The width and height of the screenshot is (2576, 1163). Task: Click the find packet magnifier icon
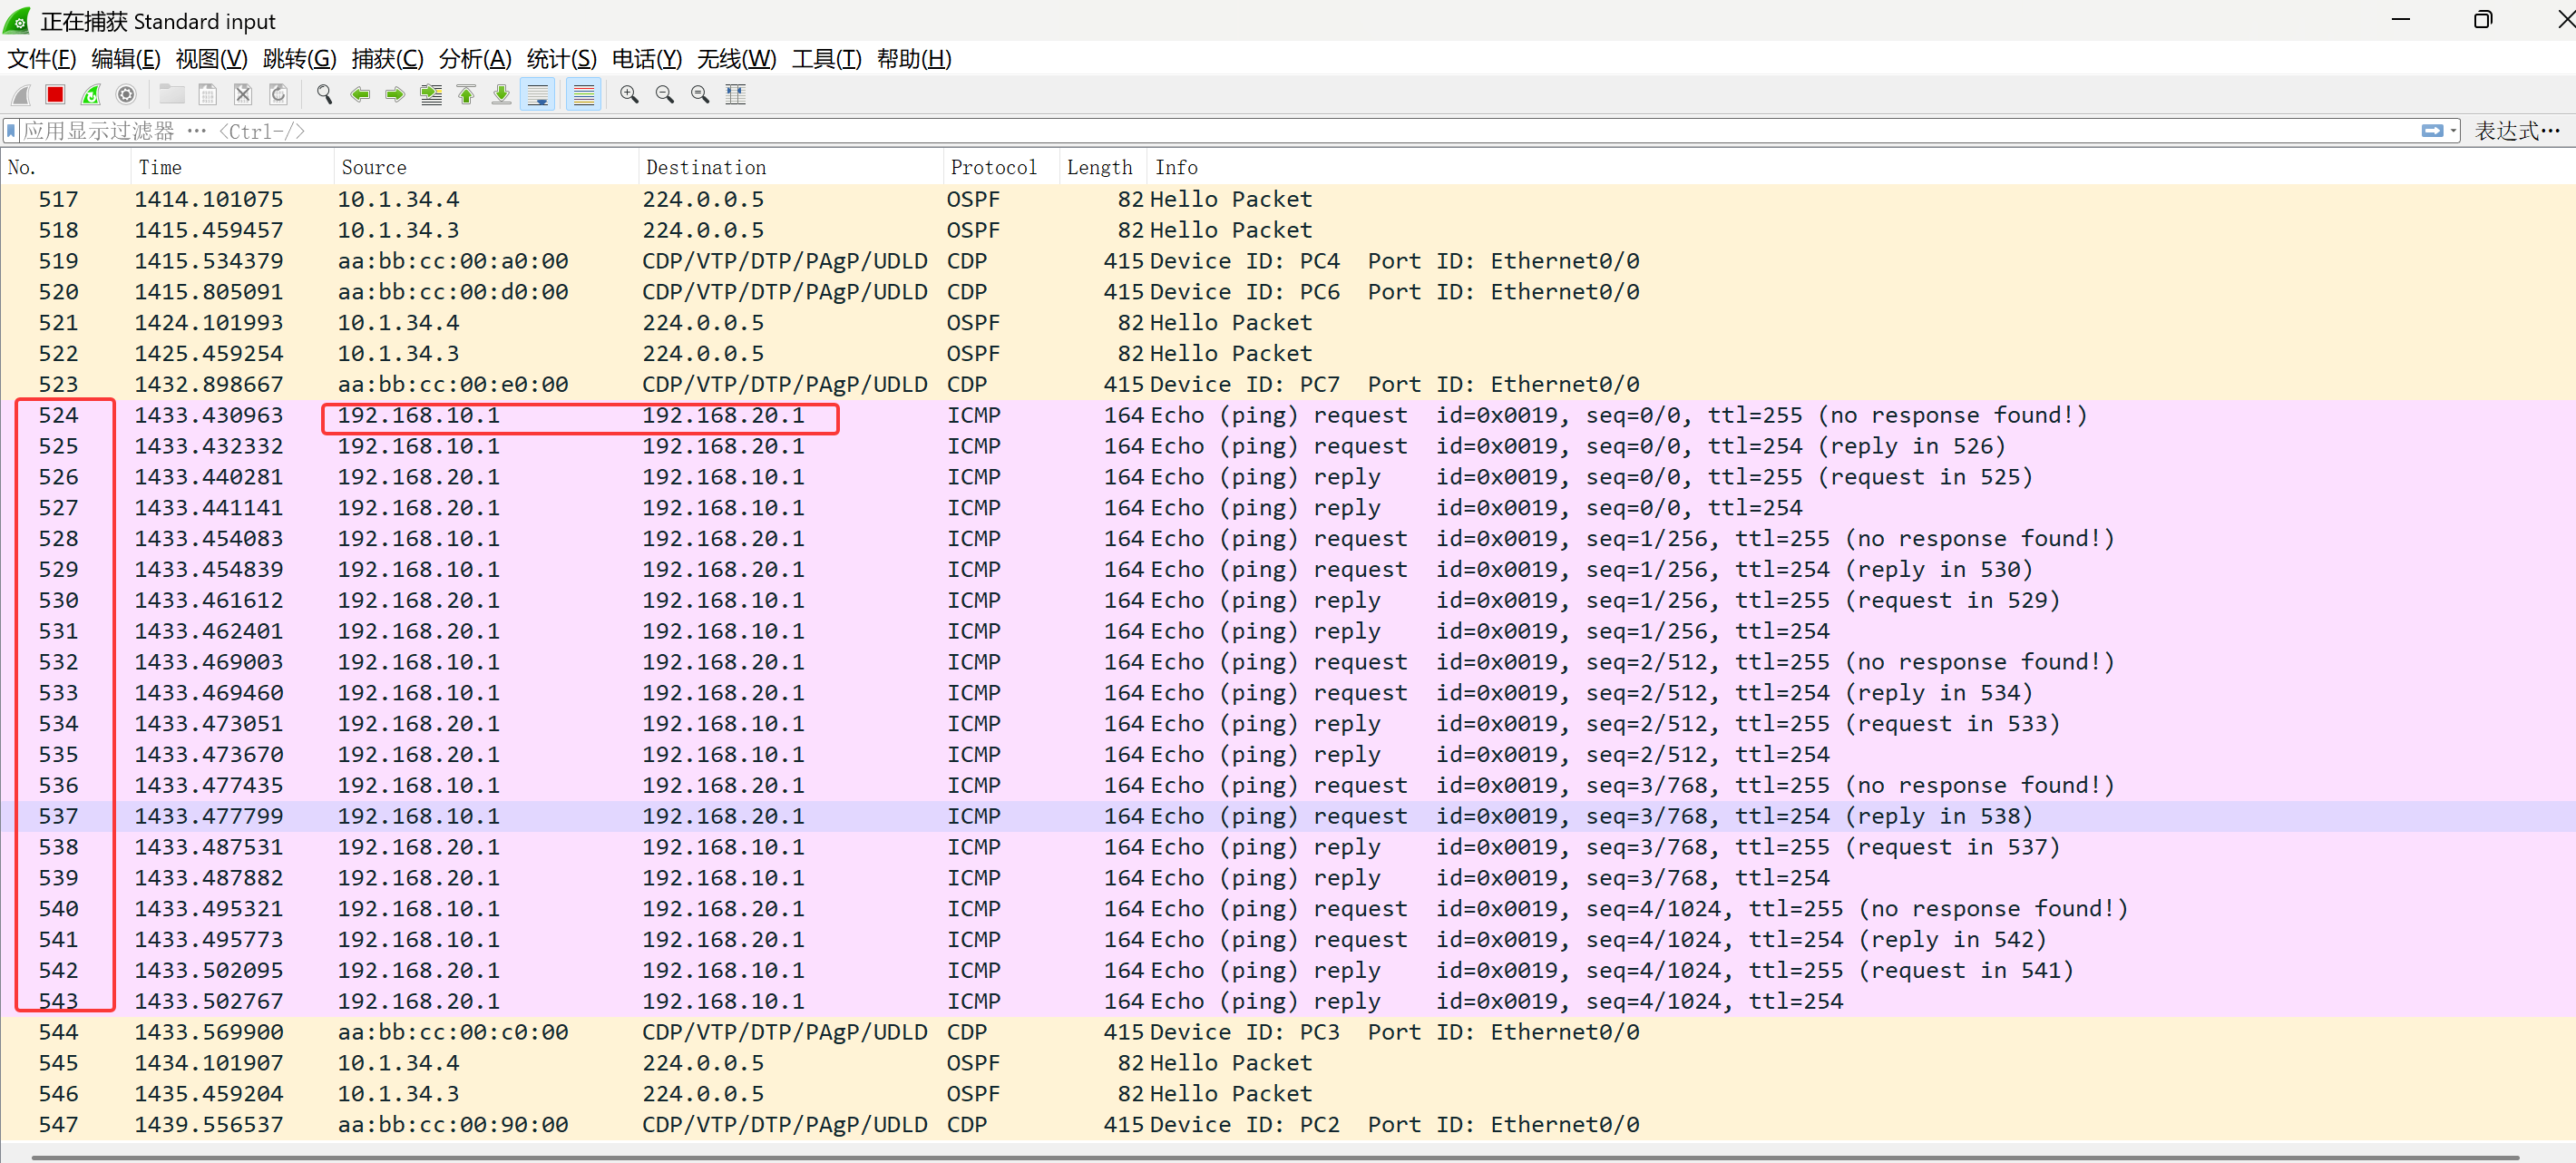(x=324, y=95)
